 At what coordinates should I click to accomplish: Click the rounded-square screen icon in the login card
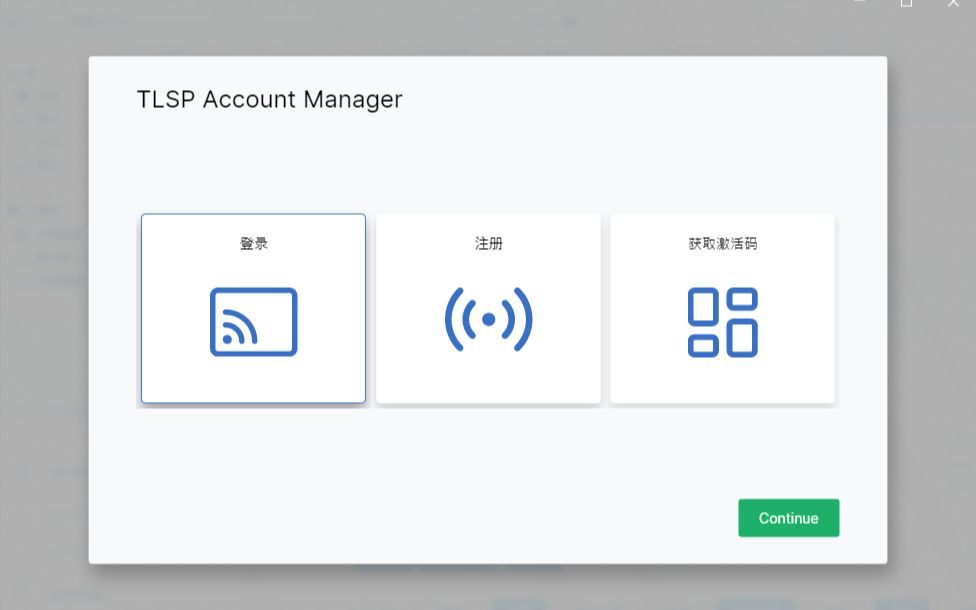click(x=252, y=320)
